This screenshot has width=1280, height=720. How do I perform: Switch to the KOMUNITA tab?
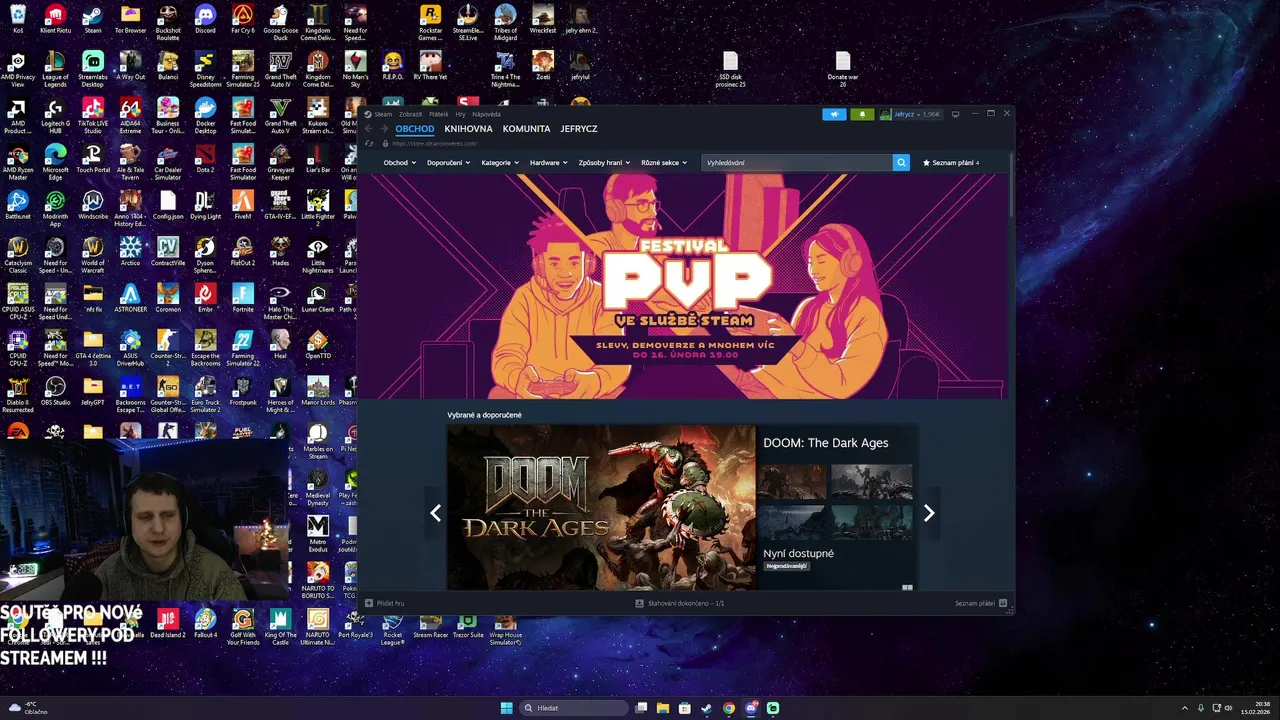[x=526, y=129]
